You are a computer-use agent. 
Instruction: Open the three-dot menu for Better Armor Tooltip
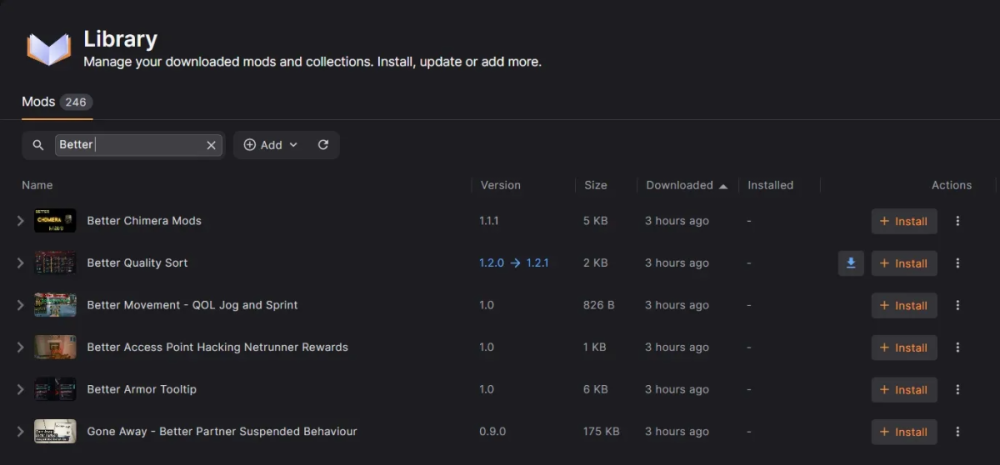(x=957, y=390)
